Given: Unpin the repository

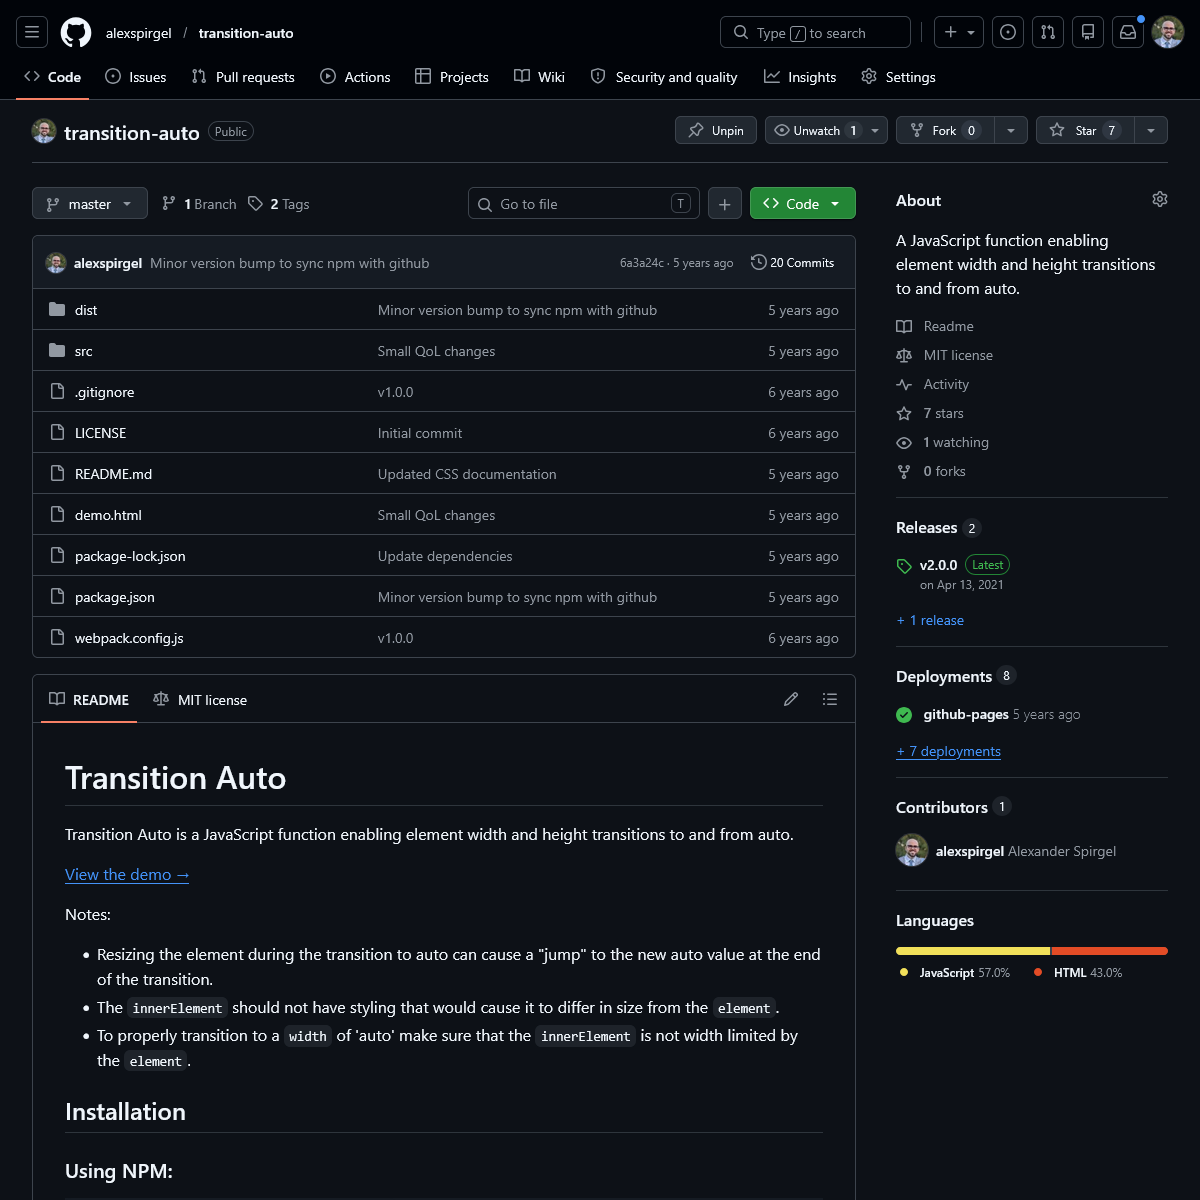Looking at the screenshot, I should (716, 130).
